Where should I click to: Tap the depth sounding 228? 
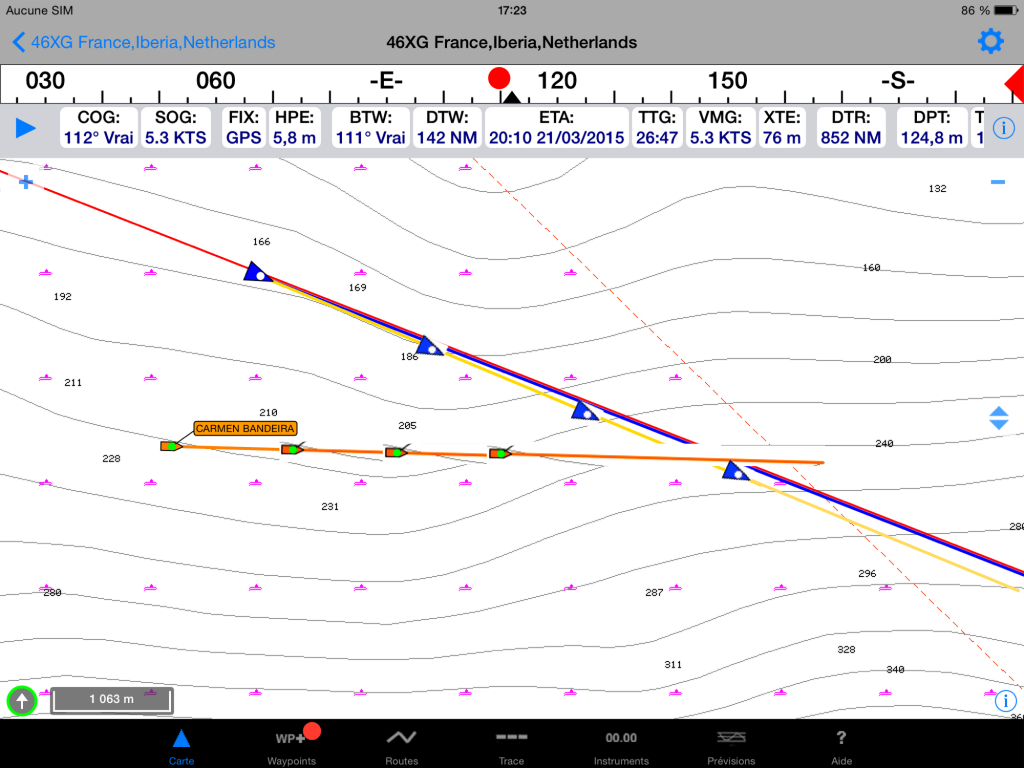click(111, 458)
